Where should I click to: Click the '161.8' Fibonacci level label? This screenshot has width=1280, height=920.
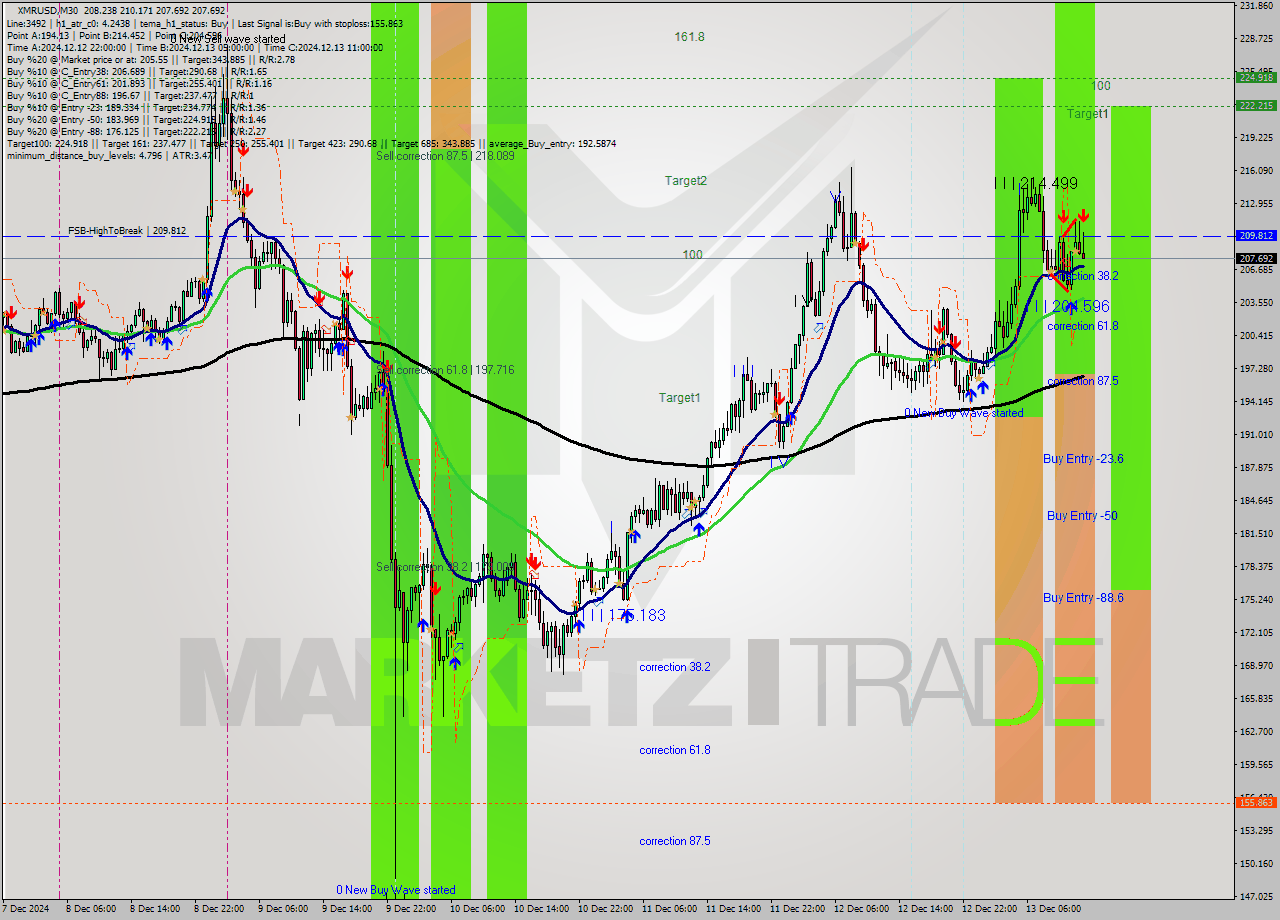pyautogui.click(x=689, y=37)
